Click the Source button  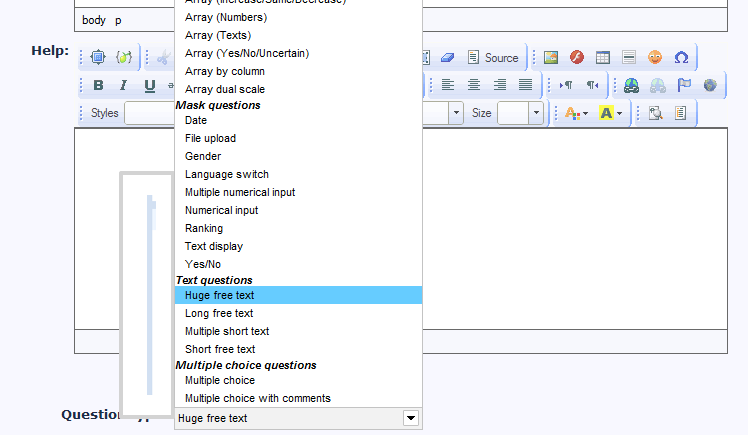point(493,57)
